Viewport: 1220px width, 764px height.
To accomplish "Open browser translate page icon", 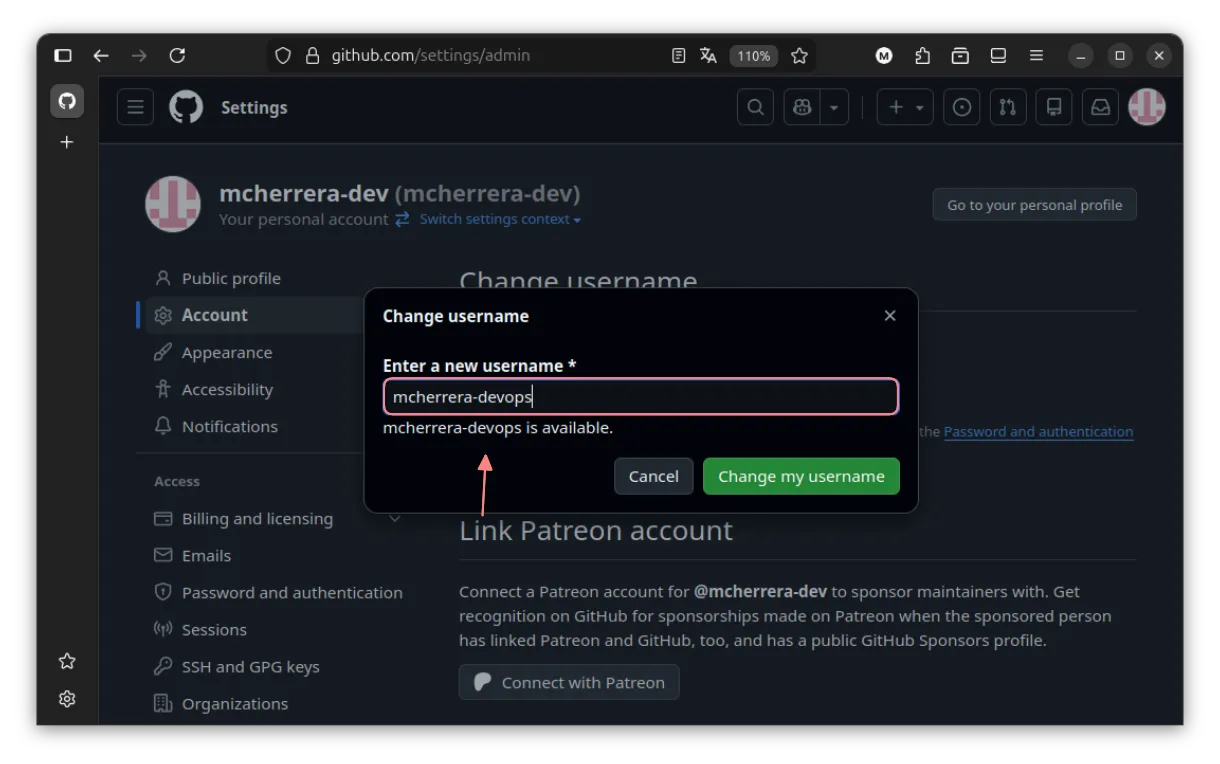I will 708,56.
